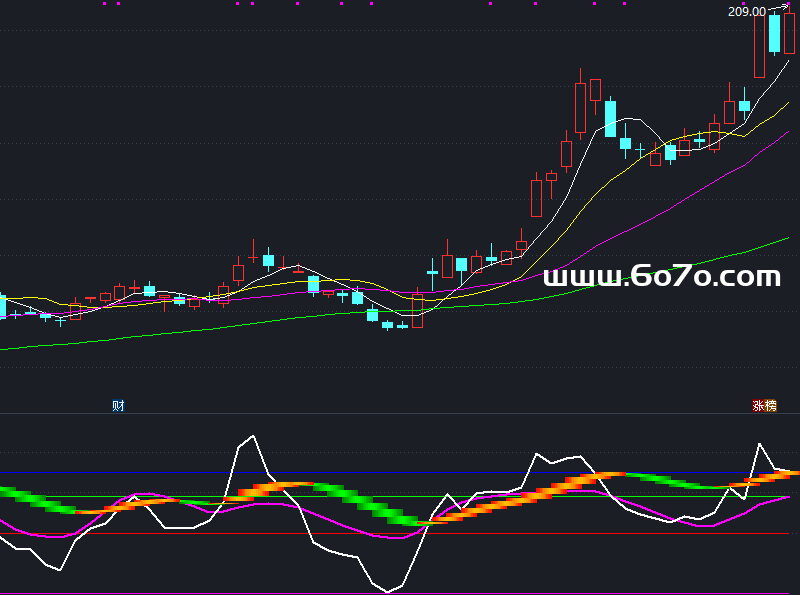800x595 pixels.
Task: Click the white oscillator line's lowest trough
Action: 388,590
